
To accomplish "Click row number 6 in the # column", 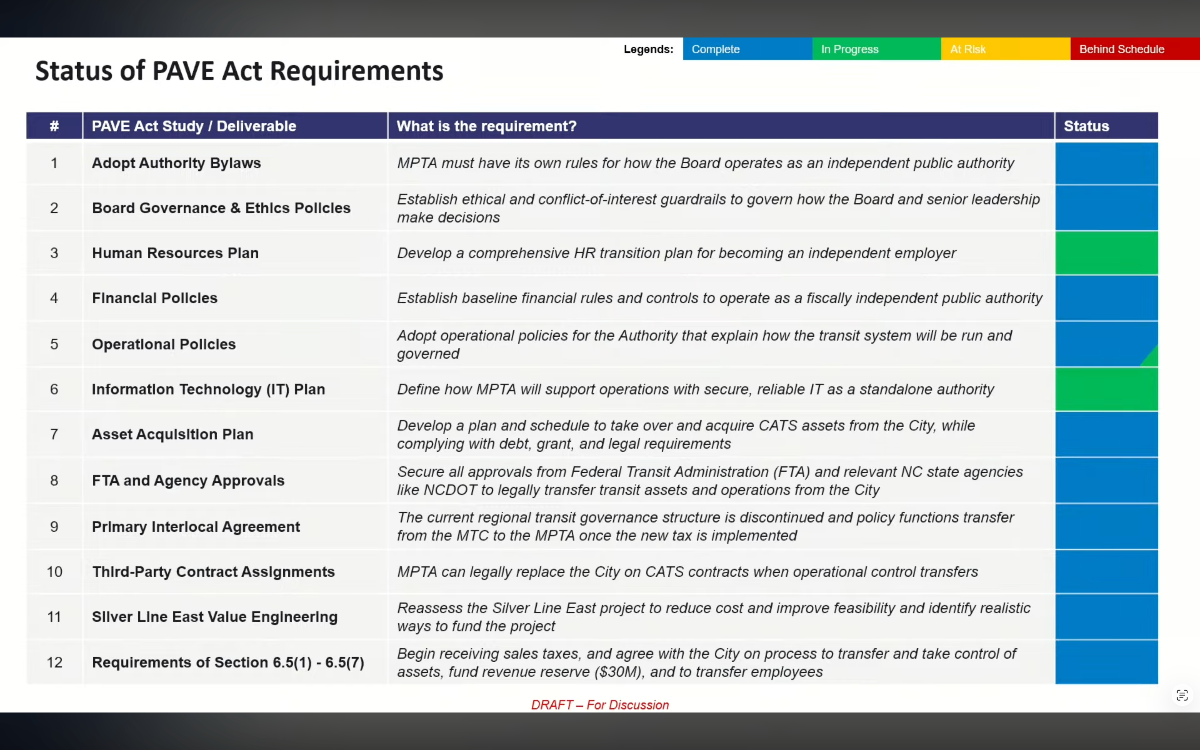I will 54,389.
